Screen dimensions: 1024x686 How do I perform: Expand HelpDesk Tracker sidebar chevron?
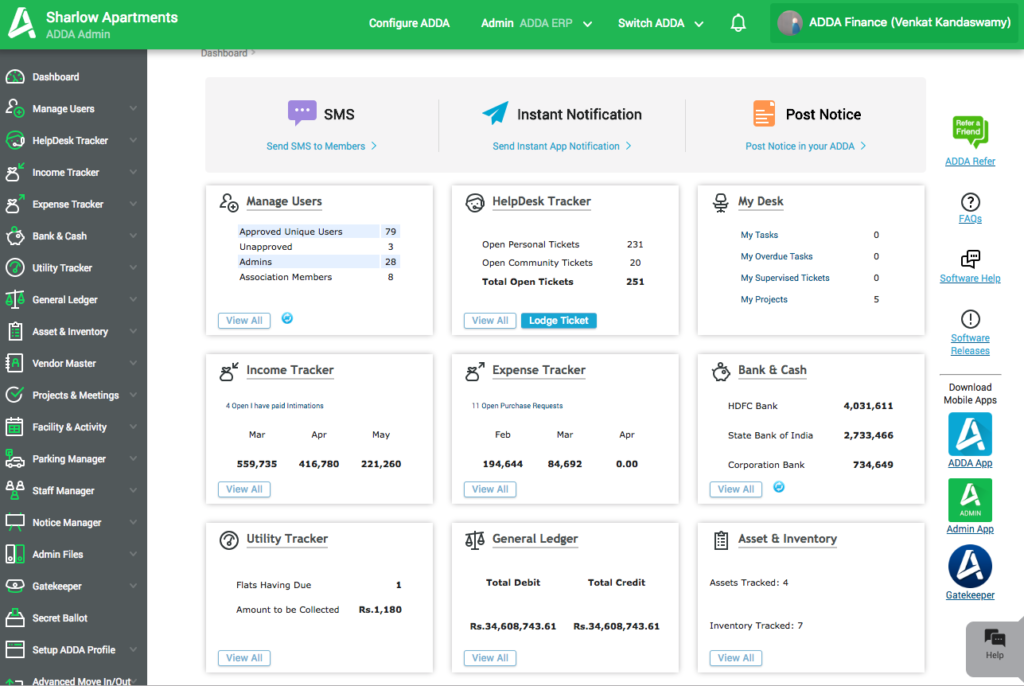tap(133, 140)
